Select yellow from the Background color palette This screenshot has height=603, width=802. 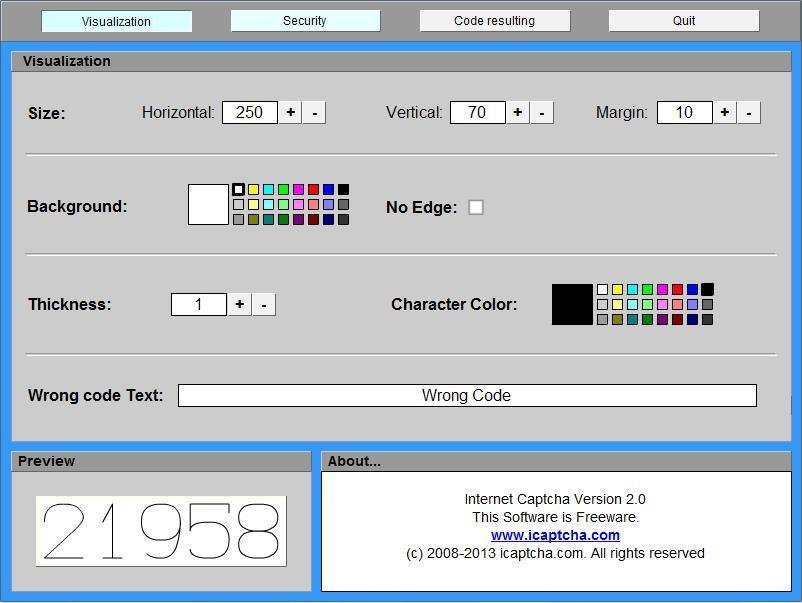tap(254, 188)
